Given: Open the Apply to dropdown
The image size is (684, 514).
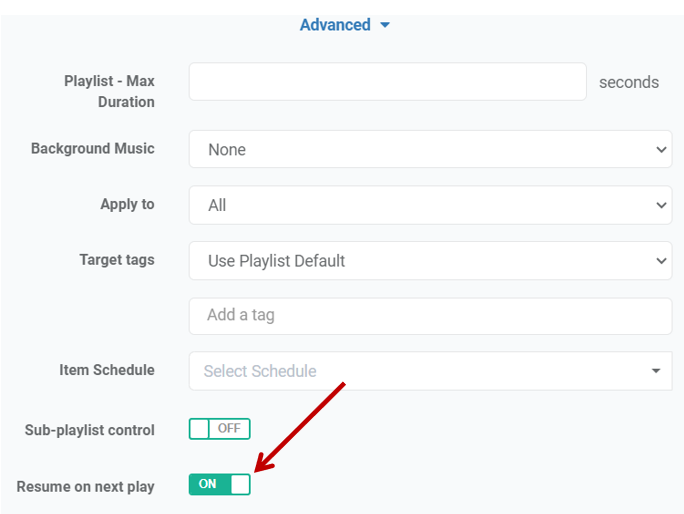Looking at the screenshot, I should click(430, 205).
